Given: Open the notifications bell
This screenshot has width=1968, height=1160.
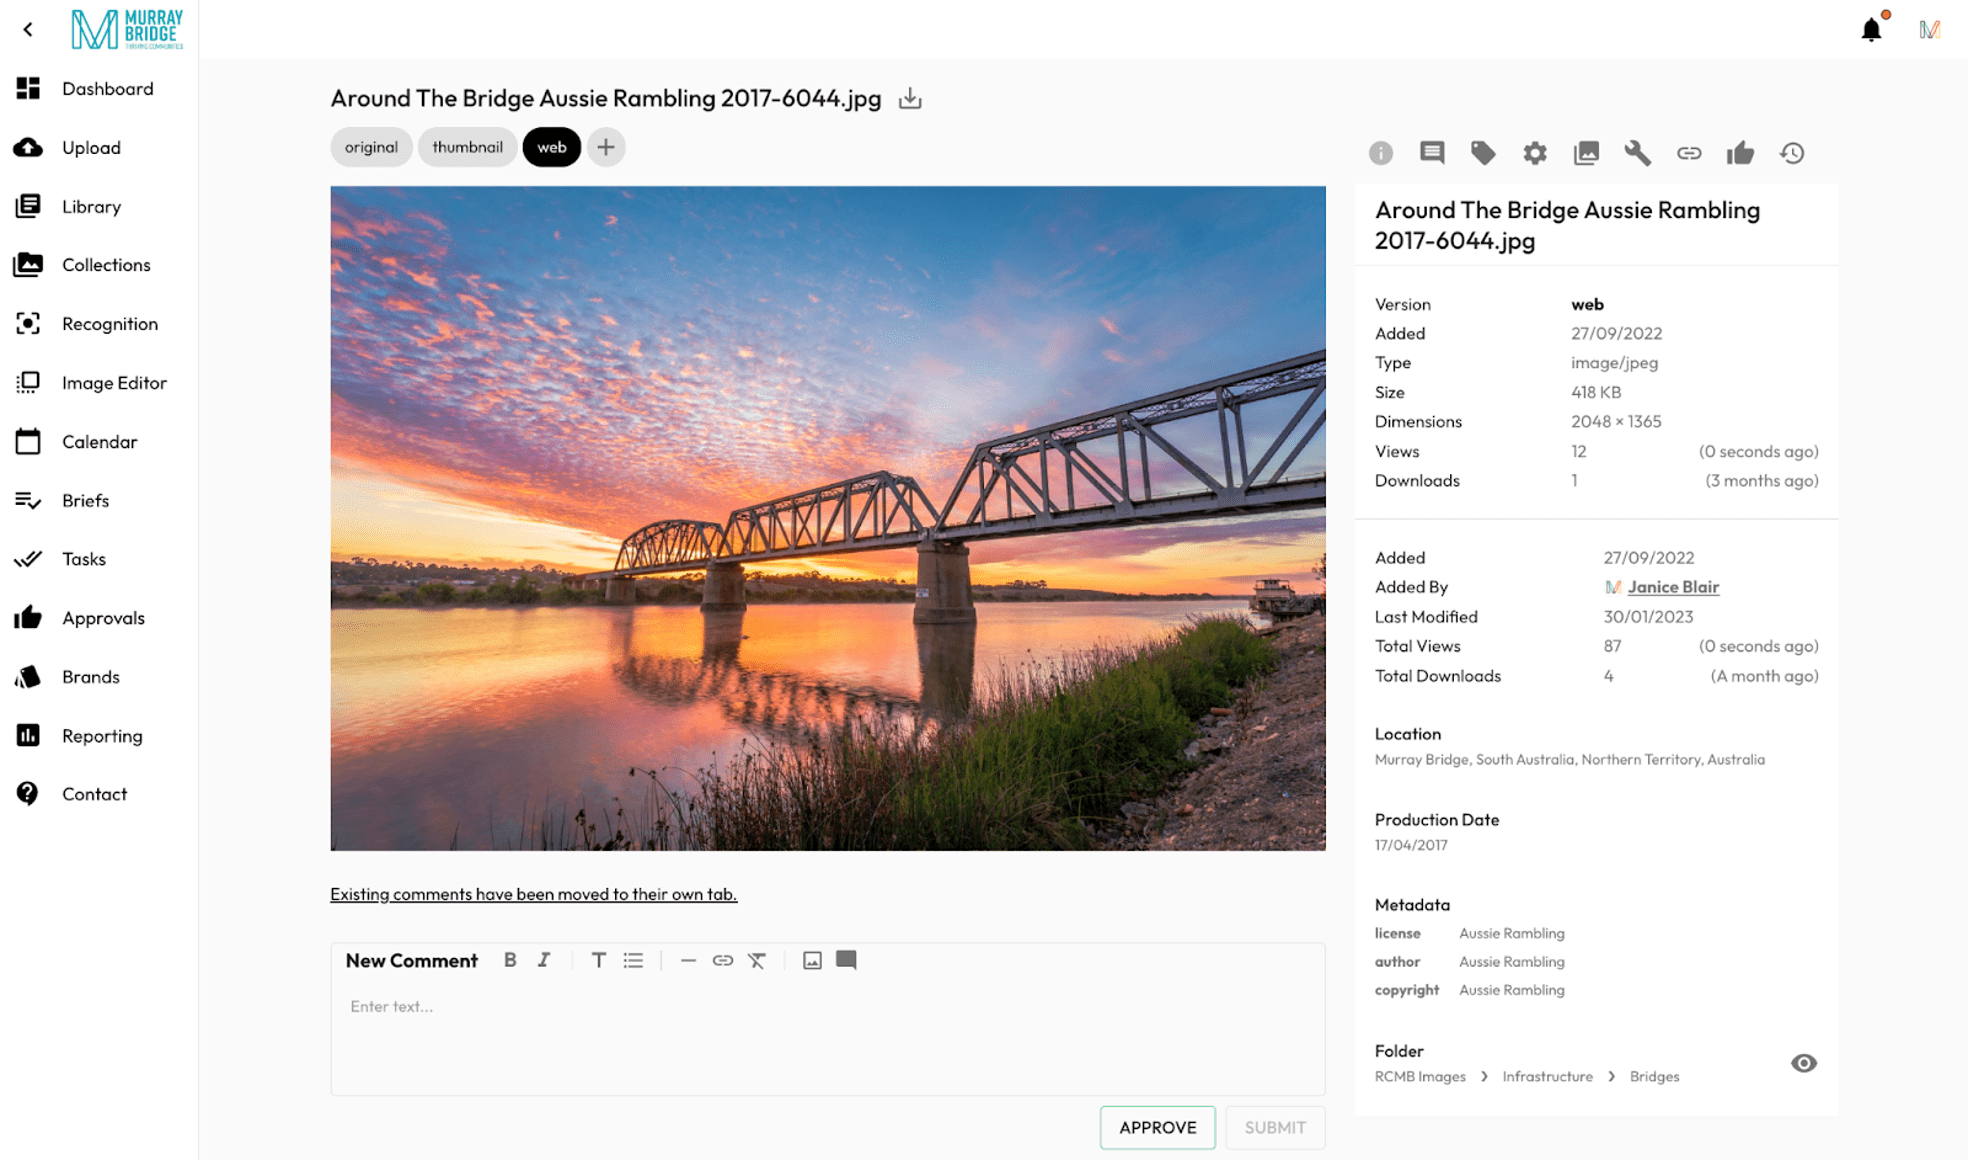Looking at the screenshot, I should (1871, 30).
